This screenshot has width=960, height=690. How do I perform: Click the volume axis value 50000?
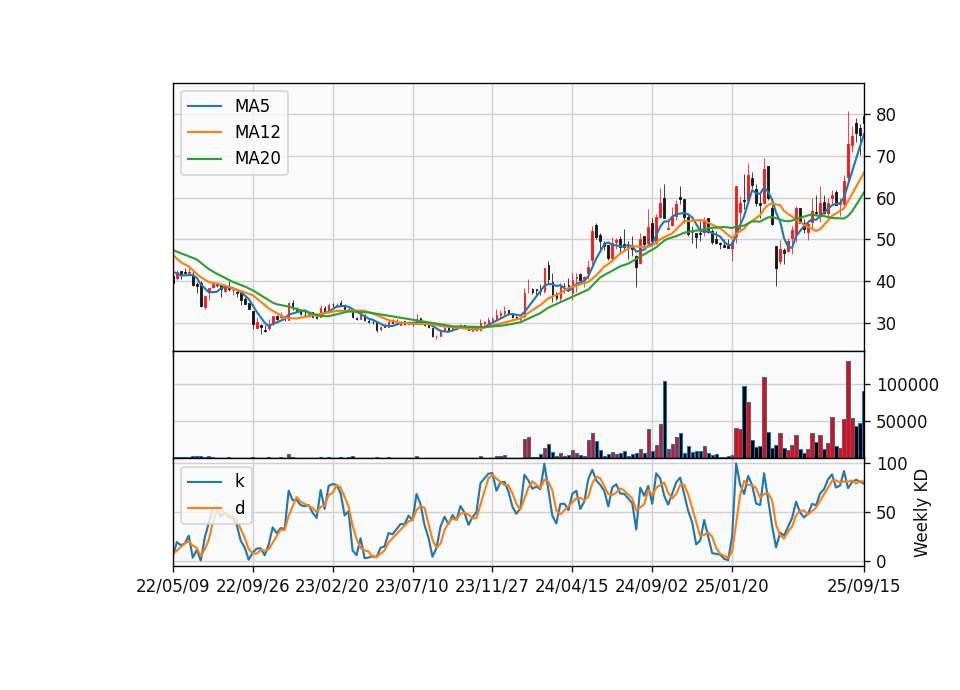pos(902,422)
